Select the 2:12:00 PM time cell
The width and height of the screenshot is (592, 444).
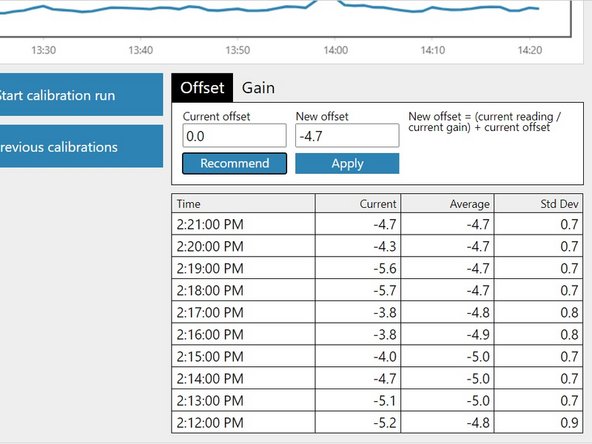click(x=243, y=422)
